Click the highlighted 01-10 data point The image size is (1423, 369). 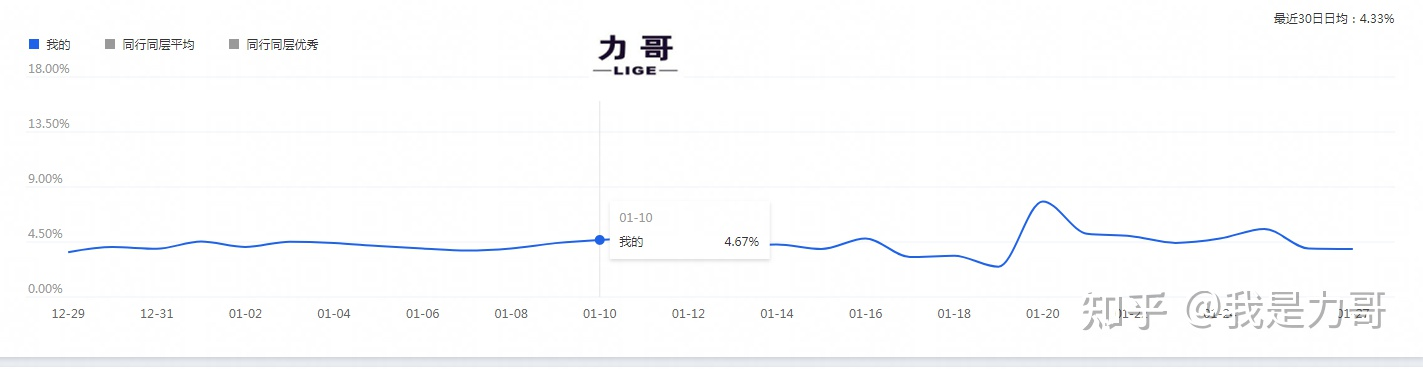(599, 240)
